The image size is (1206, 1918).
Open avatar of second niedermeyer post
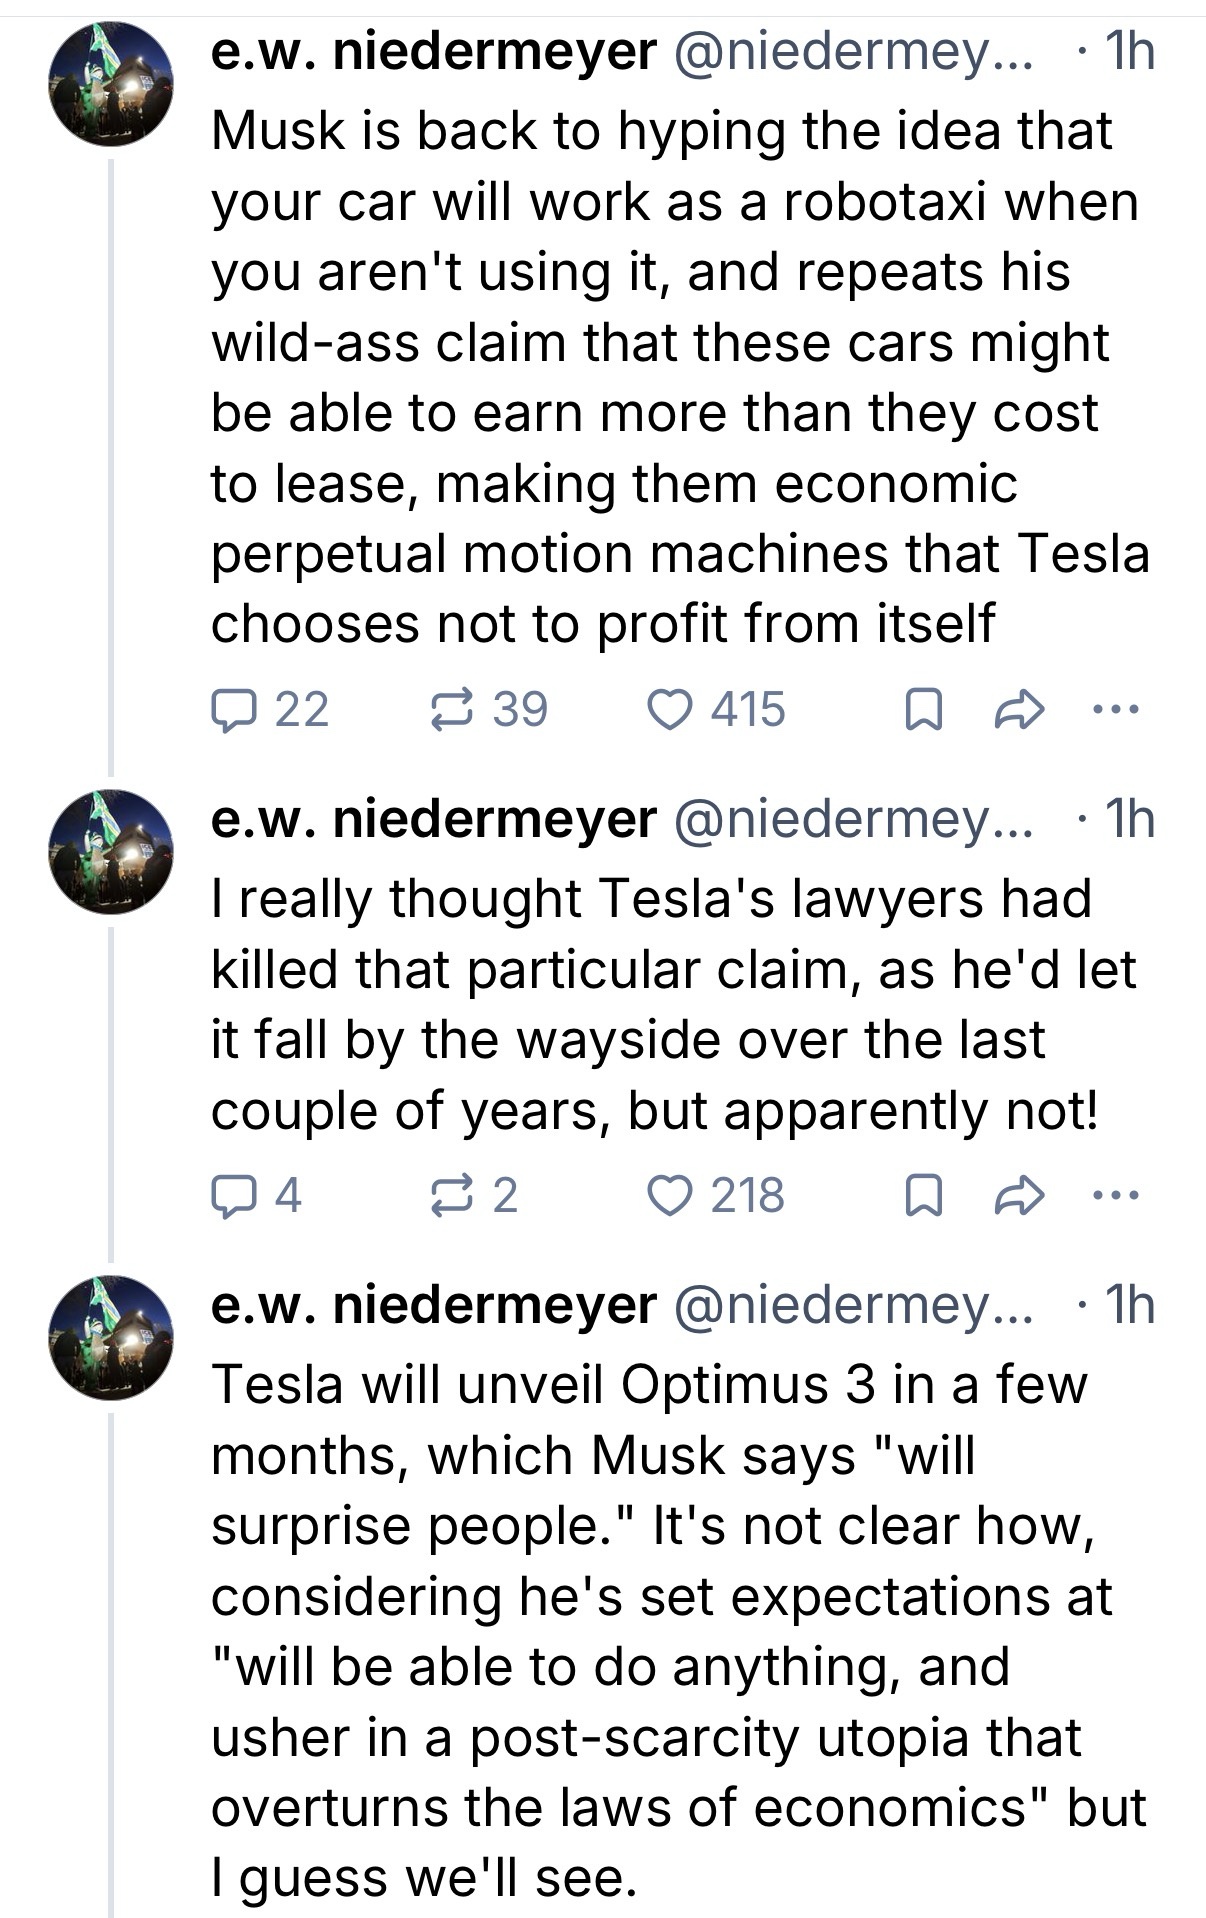(x=111, y=852)
